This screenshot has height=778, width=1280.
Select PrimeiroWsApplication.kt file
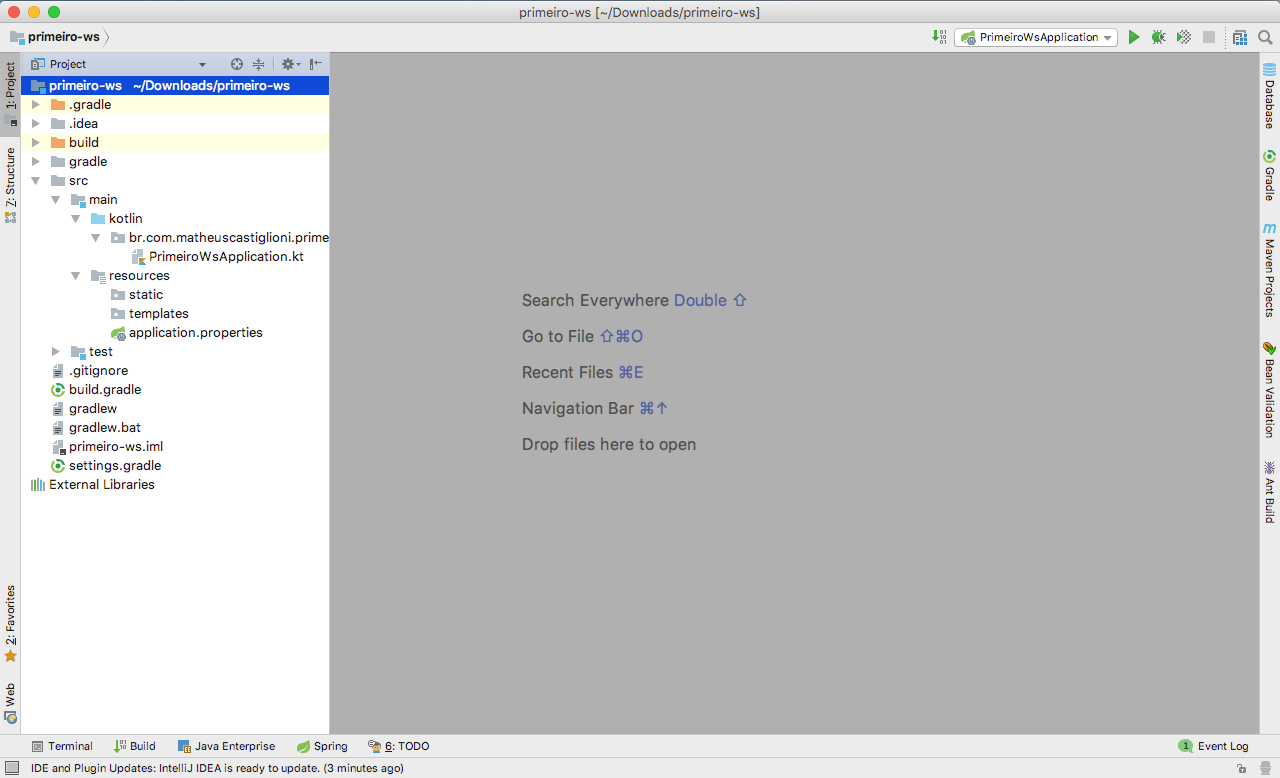217,256
